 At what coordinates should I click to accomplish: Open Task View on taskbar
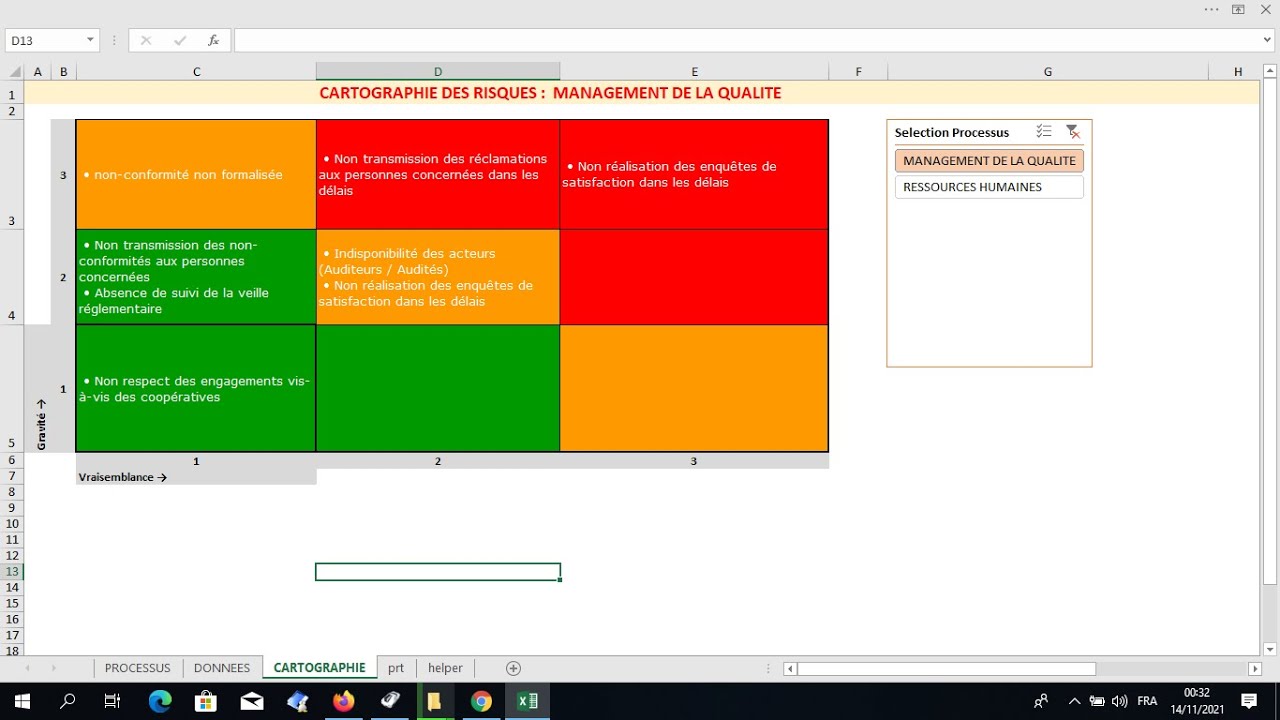(x=112, y=701)
